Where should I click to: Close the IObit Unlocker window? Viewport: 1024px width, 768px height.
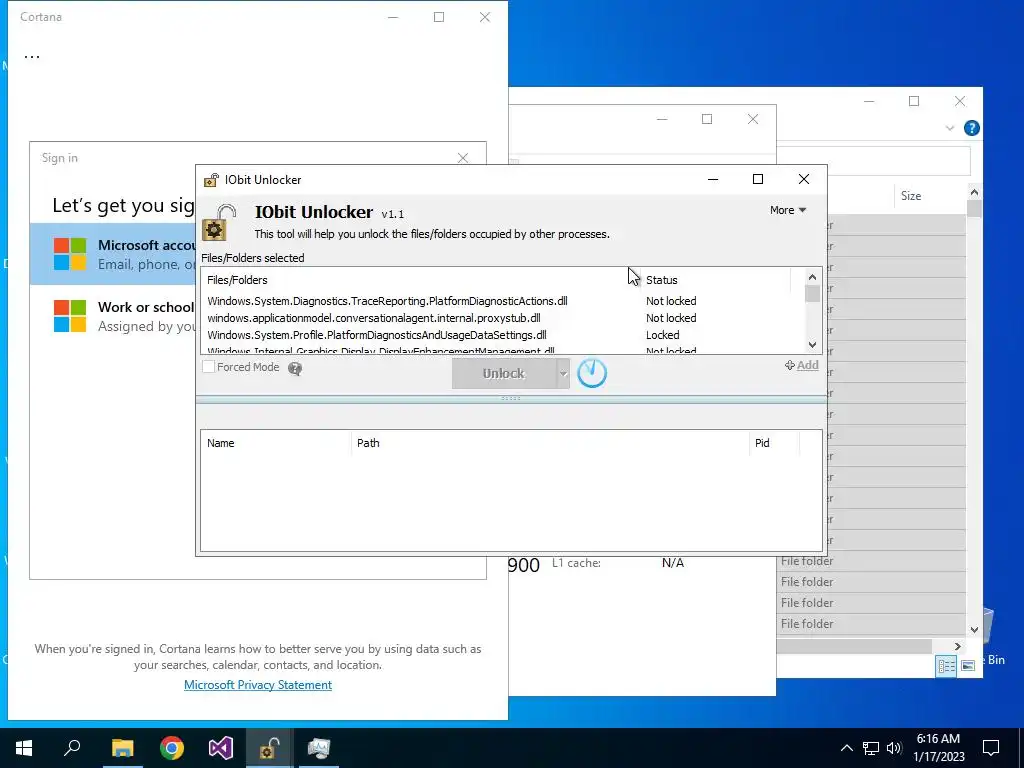point(804,180)
